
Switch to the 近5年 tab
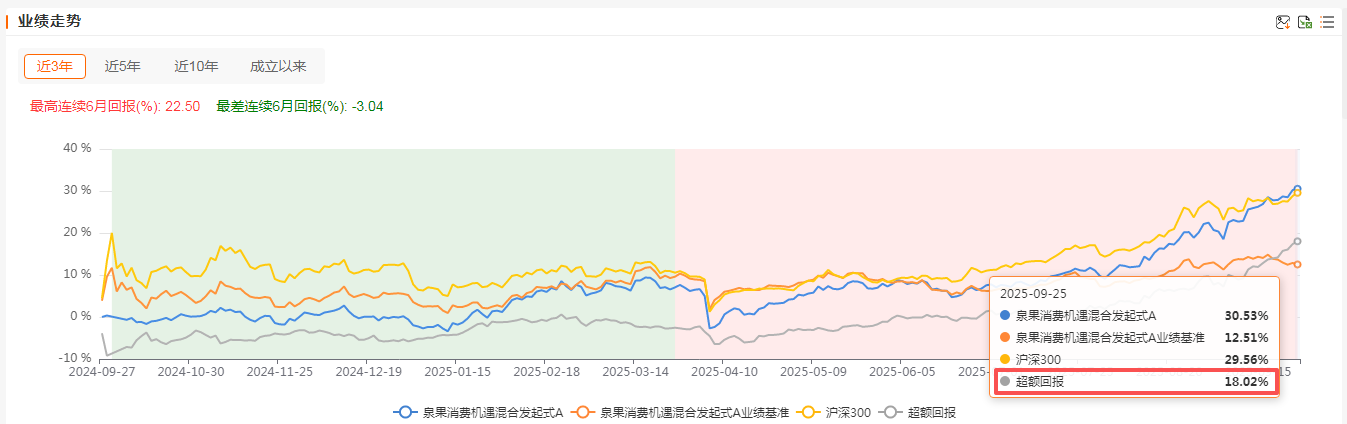click(123, 67)
